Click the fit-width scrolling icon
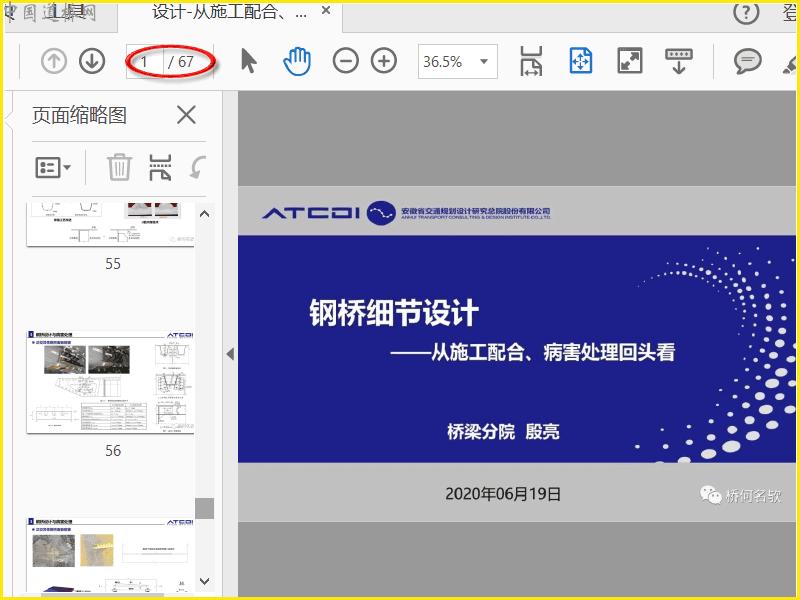800x600 pixels. coord(531,61)
